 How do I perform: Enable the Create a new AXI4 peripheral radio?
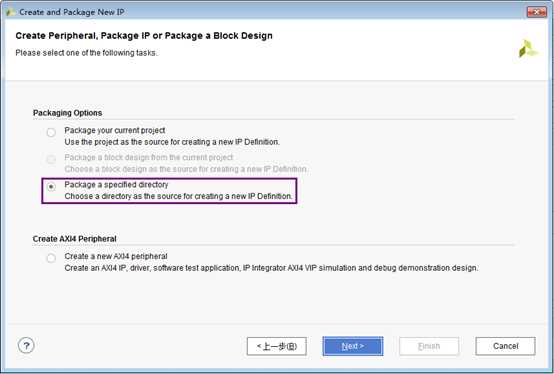coord(51,258)
